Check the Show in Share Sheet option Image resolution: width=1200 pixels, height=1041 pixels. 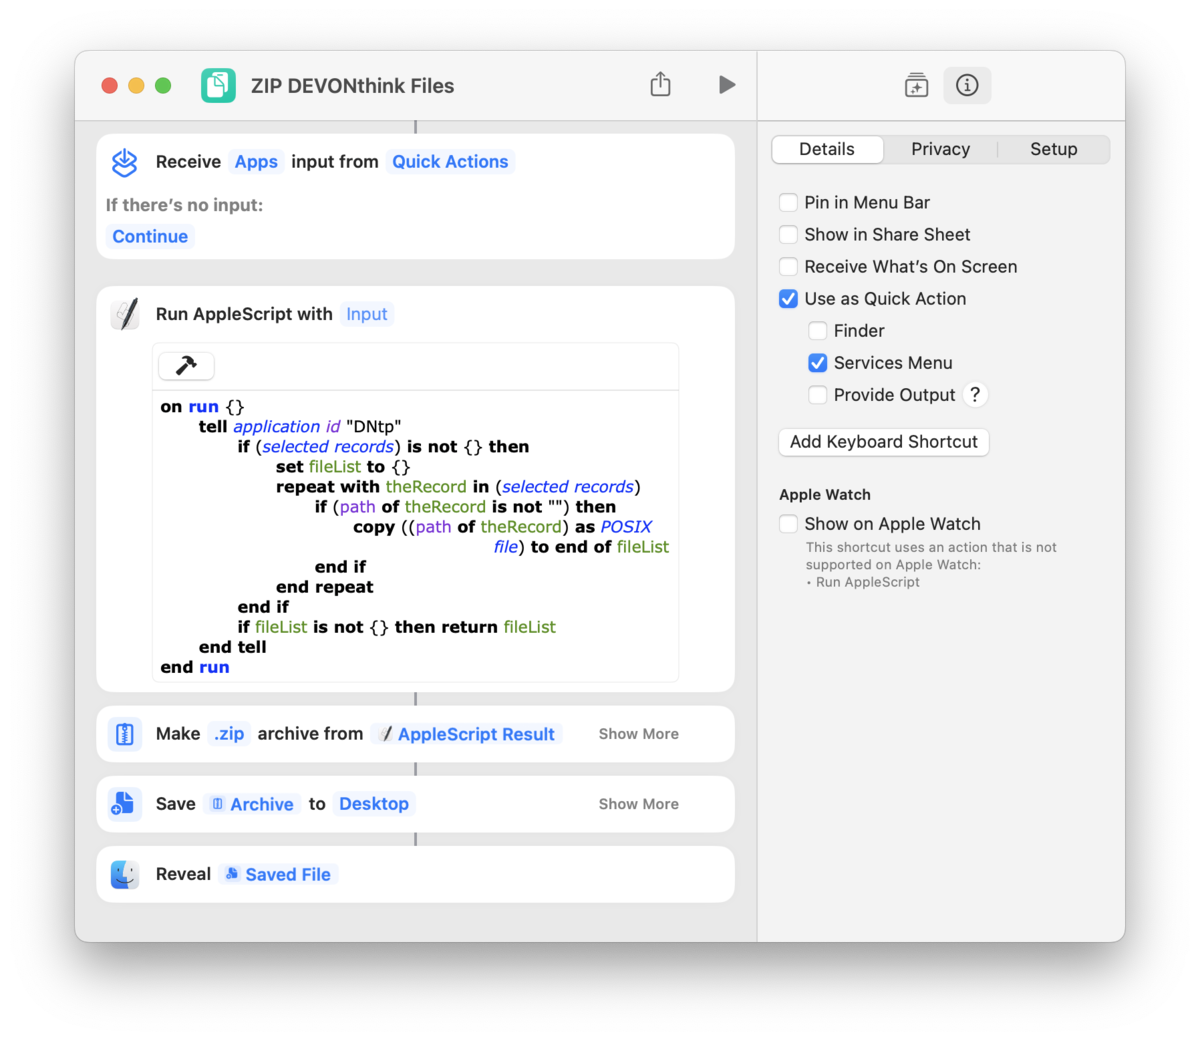pos(788,235)
